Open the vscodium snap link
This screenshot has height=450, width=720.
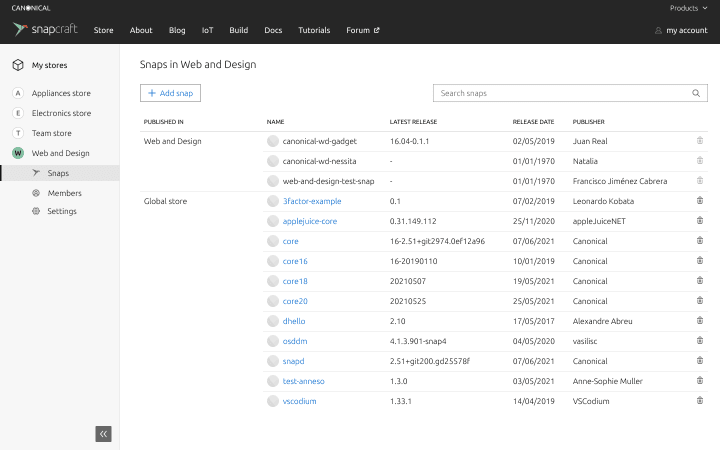(299, 401)
